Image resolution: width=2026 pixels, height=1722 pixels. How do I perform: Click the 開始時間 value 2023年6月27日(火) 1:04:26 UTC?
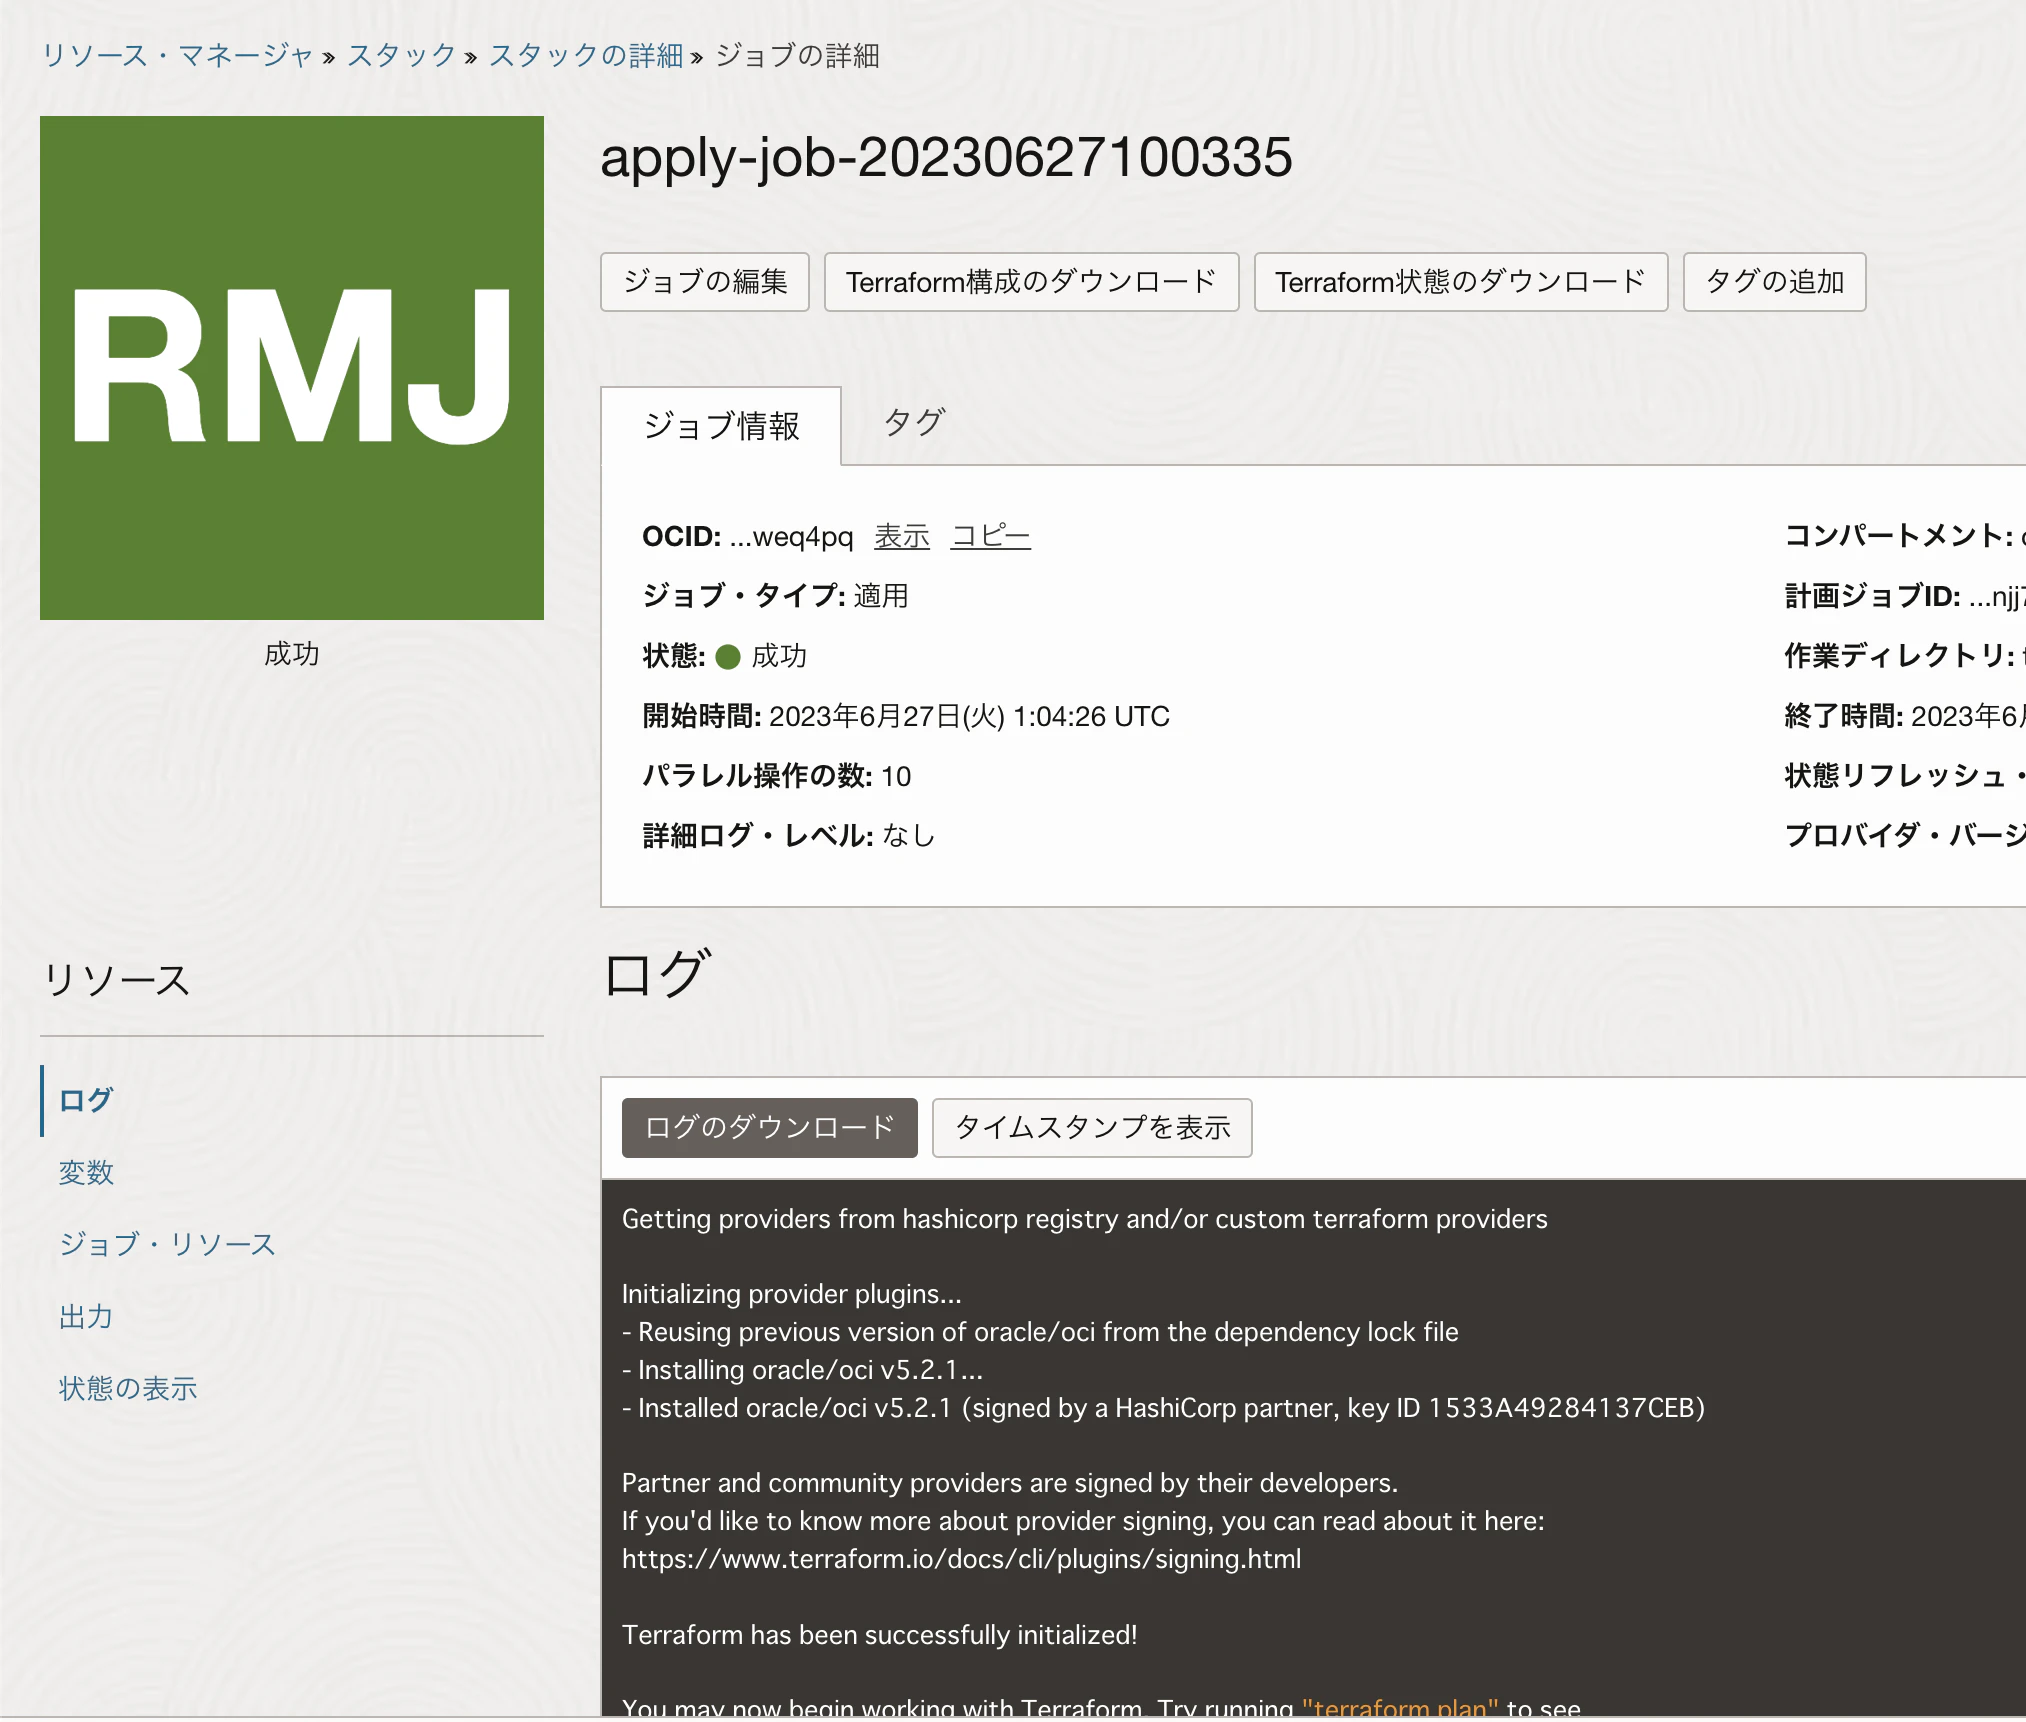(969, 717)
